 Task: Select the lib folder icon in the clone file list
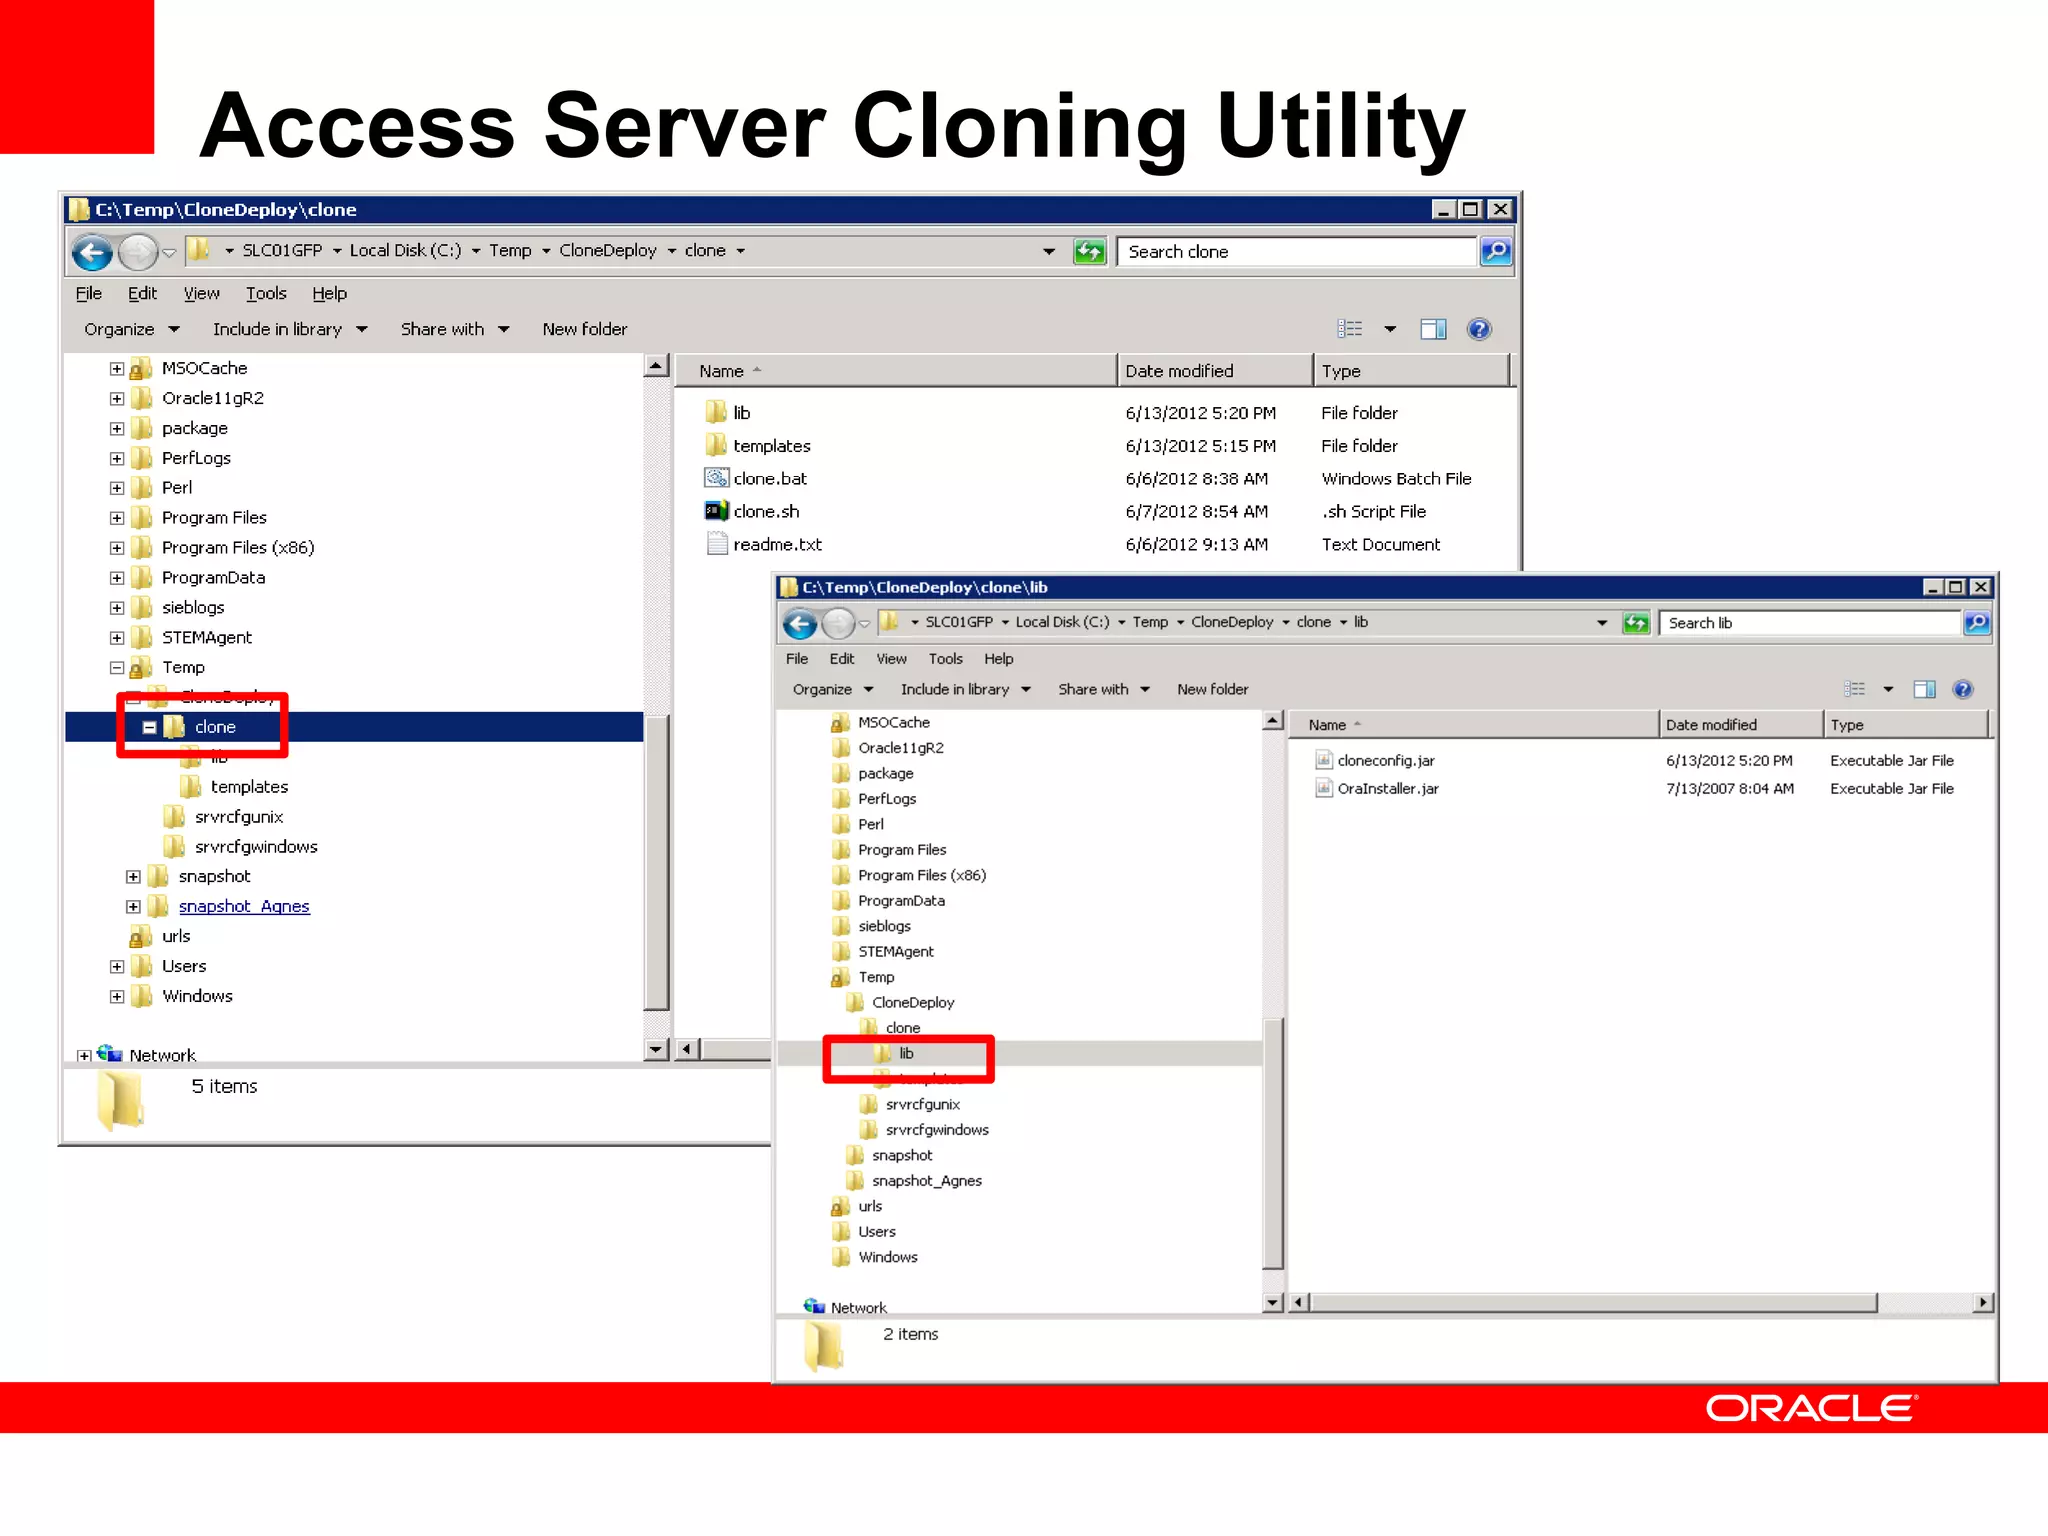click(716, 412)
